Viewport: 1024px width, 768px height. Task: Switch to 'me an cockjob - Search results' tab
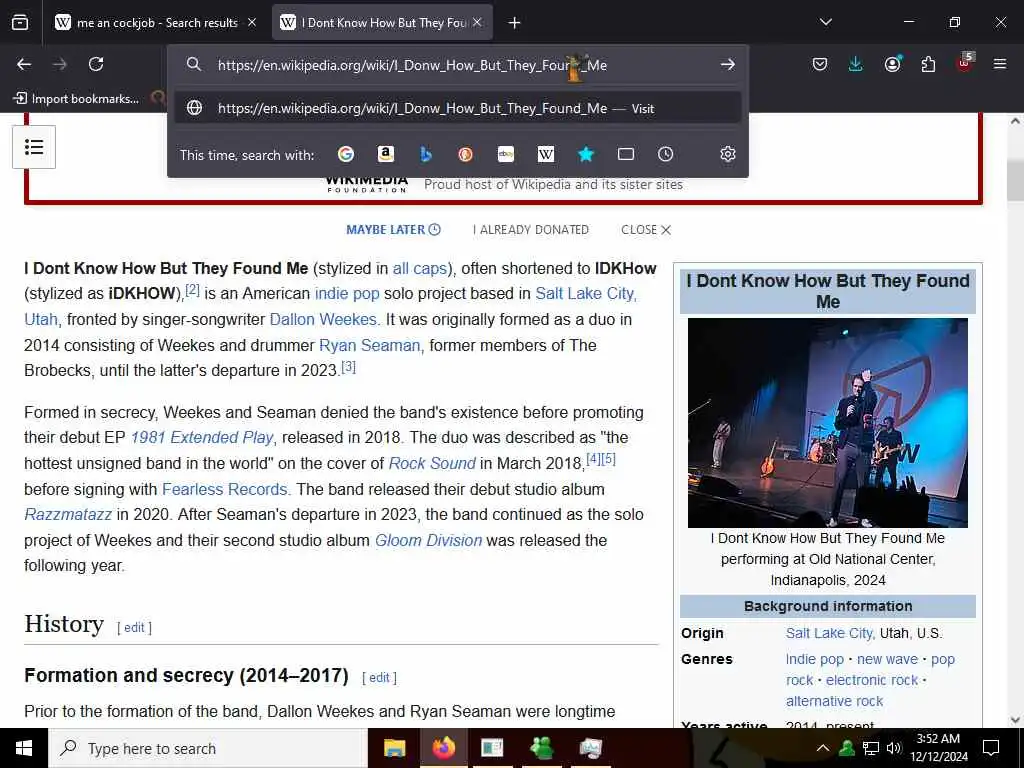pos(157,23)
